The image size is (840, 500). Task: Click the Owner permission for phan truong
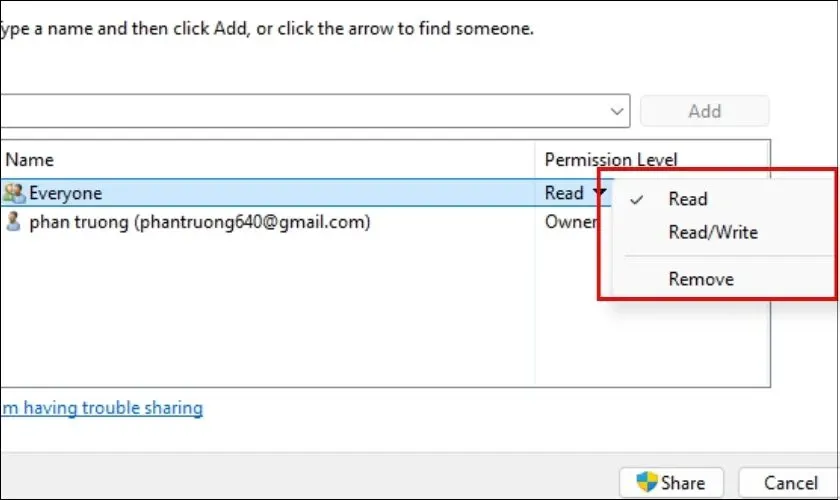570,222
